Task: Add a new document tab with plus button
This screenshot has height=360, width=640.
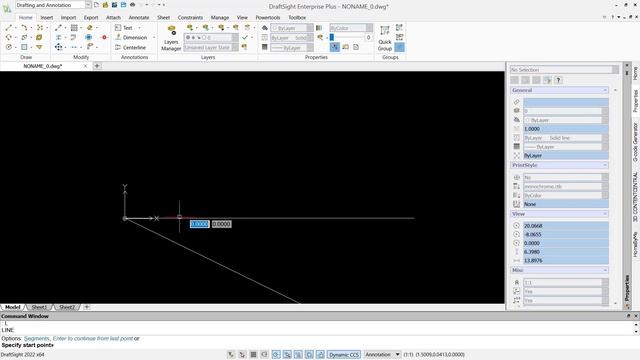Action: point(97,66)
